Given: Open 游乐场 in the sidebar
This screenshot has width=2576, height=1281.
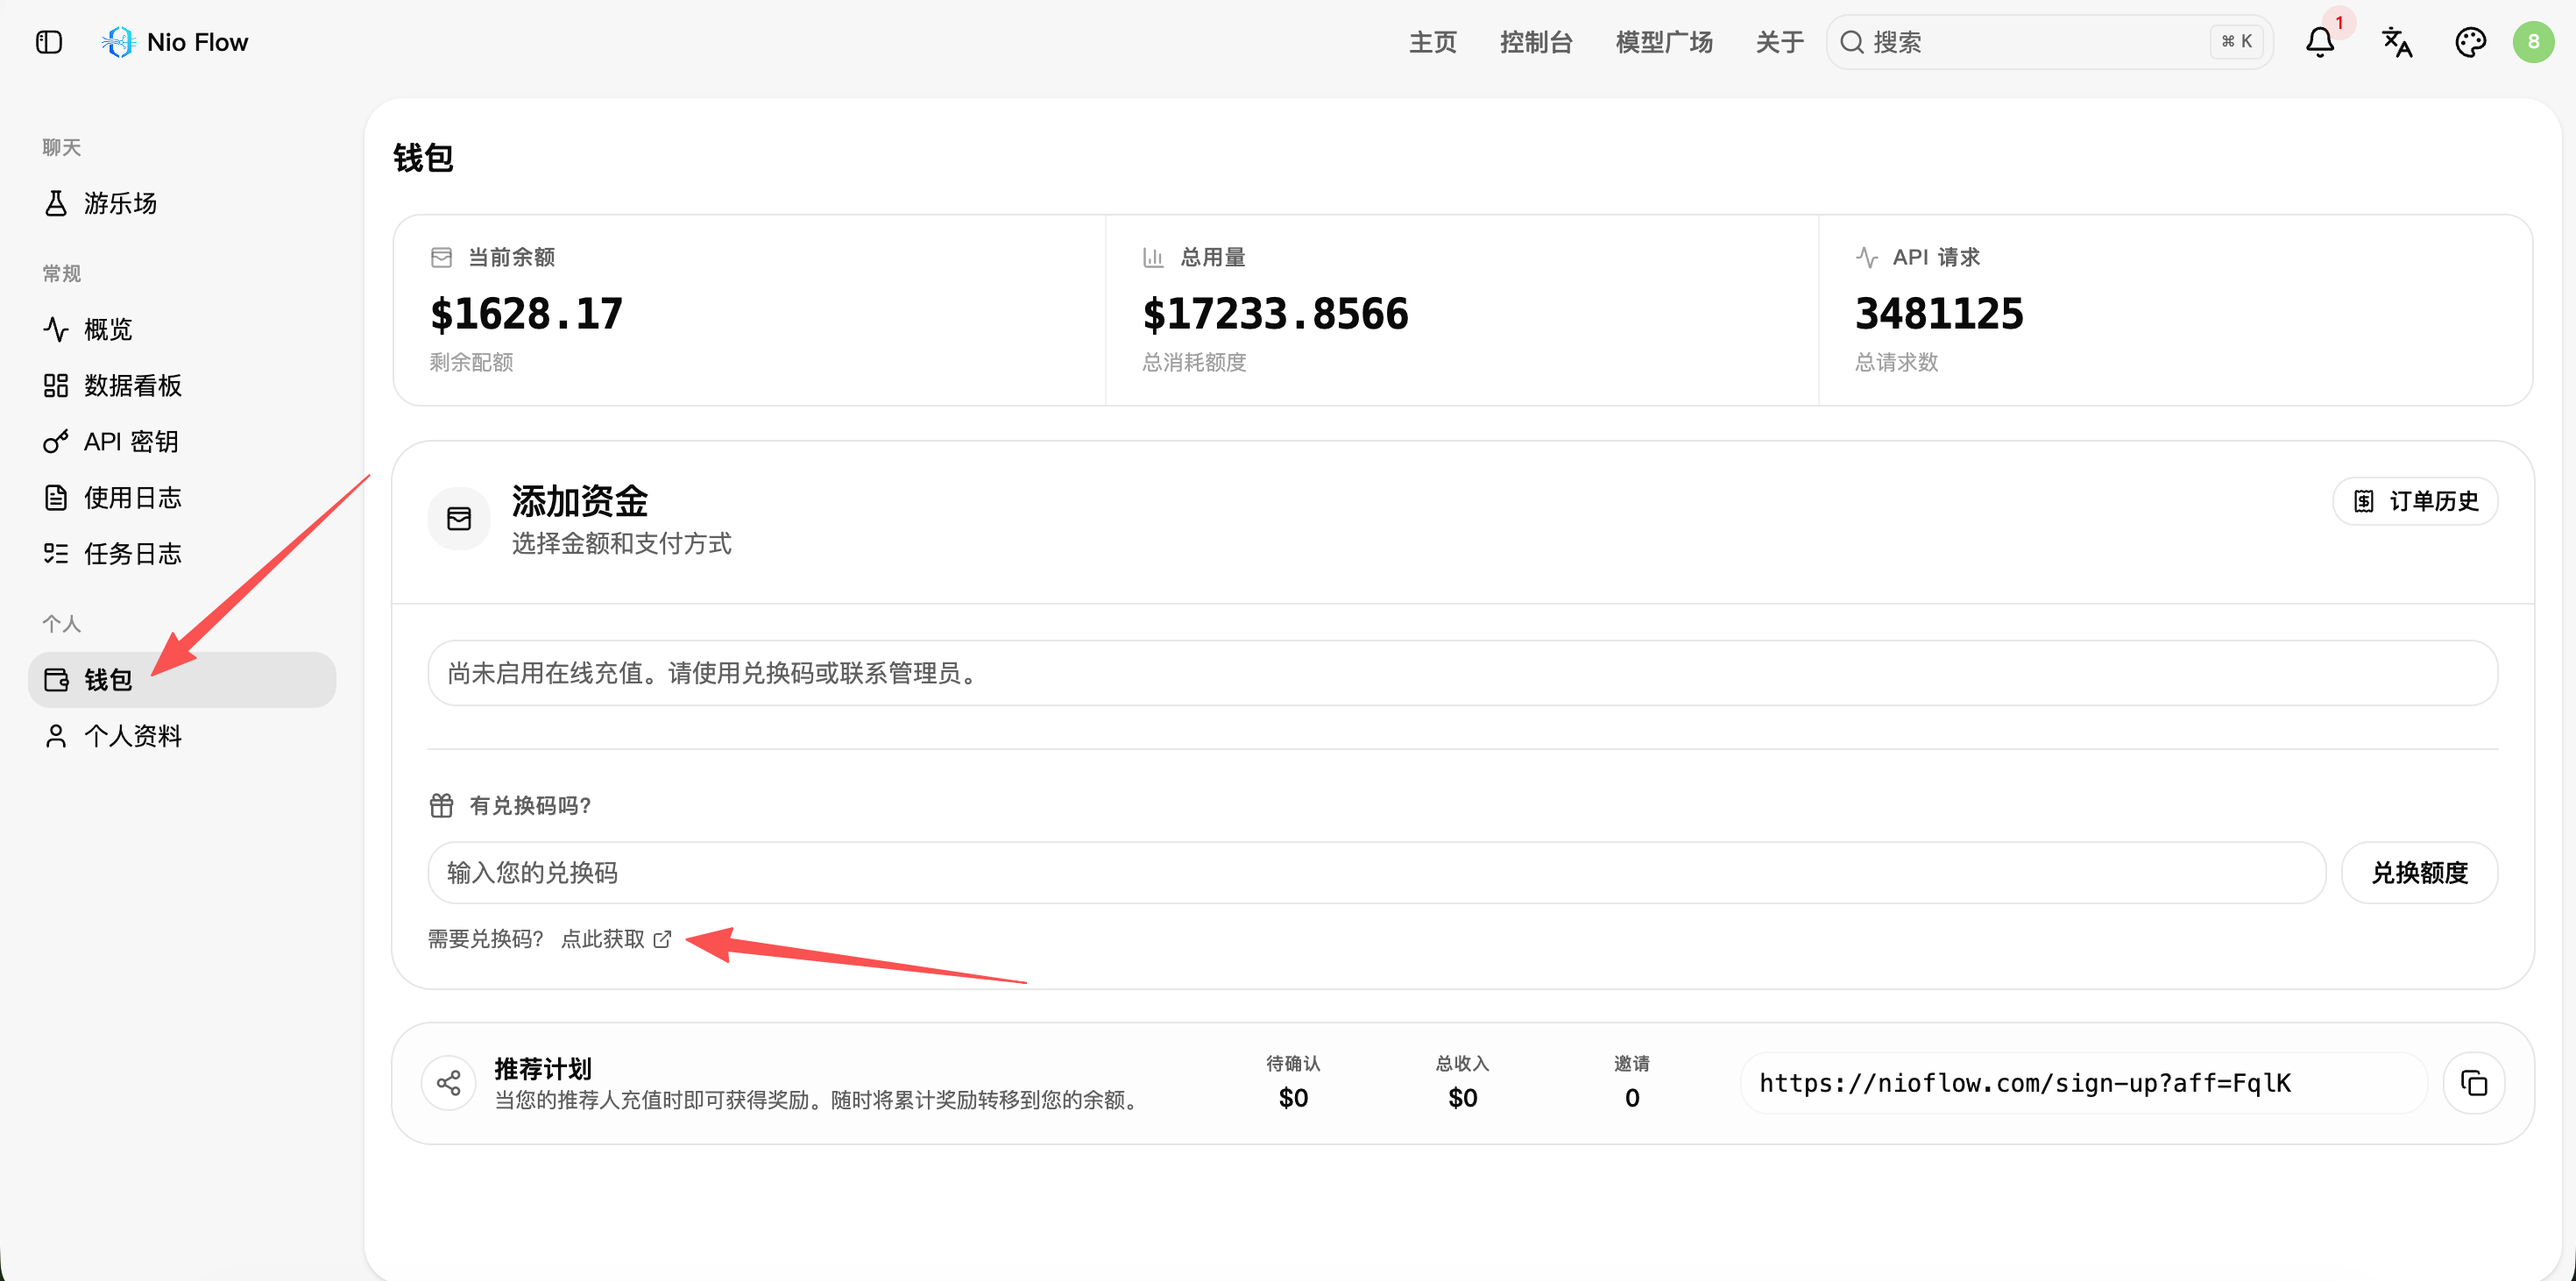Looking at the screenshot, I should [182, 203].
